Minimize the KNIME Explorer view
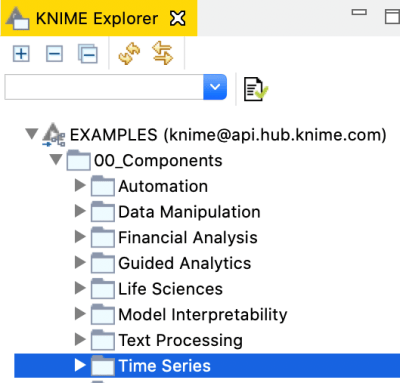 coord(359,12)
